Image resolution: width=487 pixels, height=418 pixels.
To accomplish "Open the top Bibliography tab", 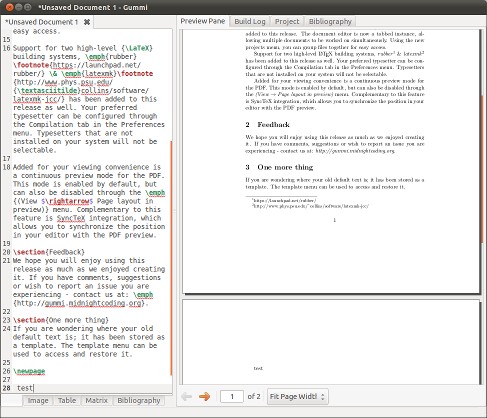I will pos(330,22).
